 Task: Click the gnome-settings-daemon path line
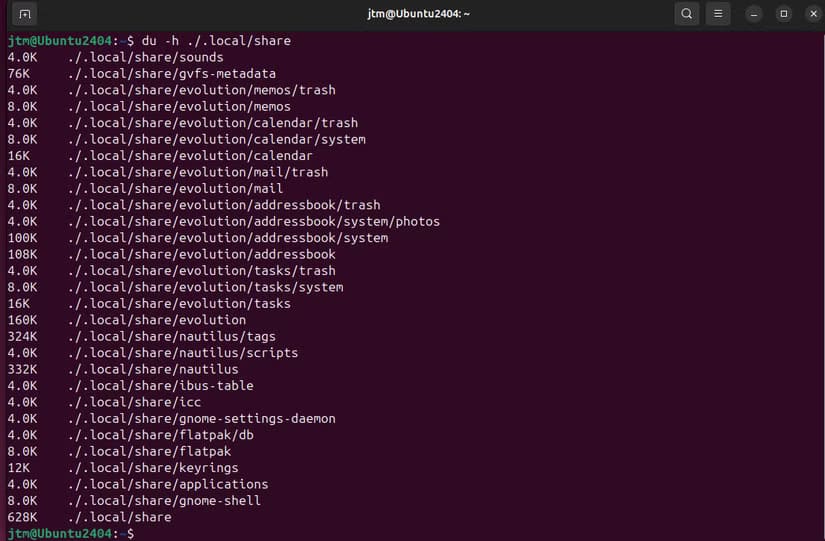pos(202,418)
